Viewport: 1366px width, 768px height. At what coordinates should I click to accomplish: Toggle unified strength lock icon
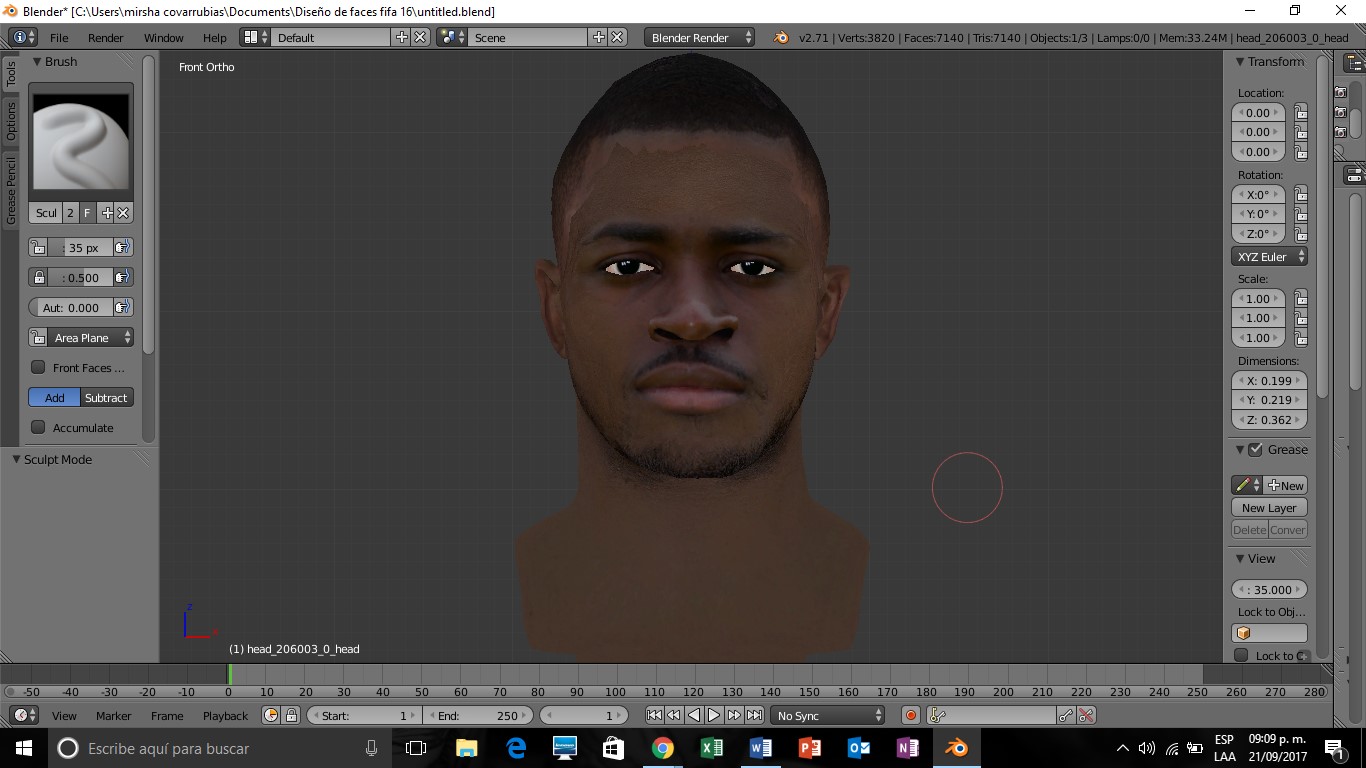(38, 277)
